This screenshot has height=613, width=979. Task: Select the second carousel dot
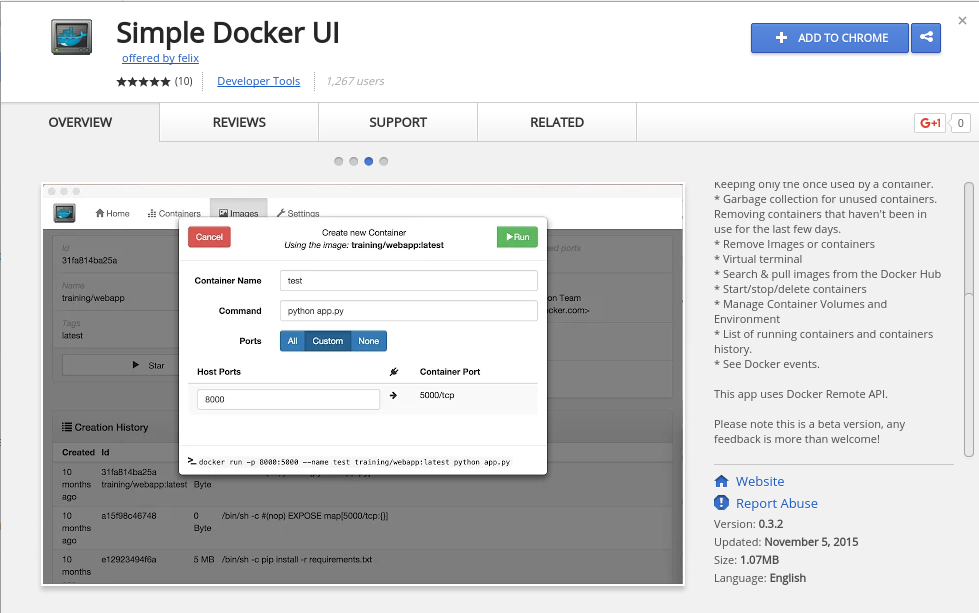[353, 161]
